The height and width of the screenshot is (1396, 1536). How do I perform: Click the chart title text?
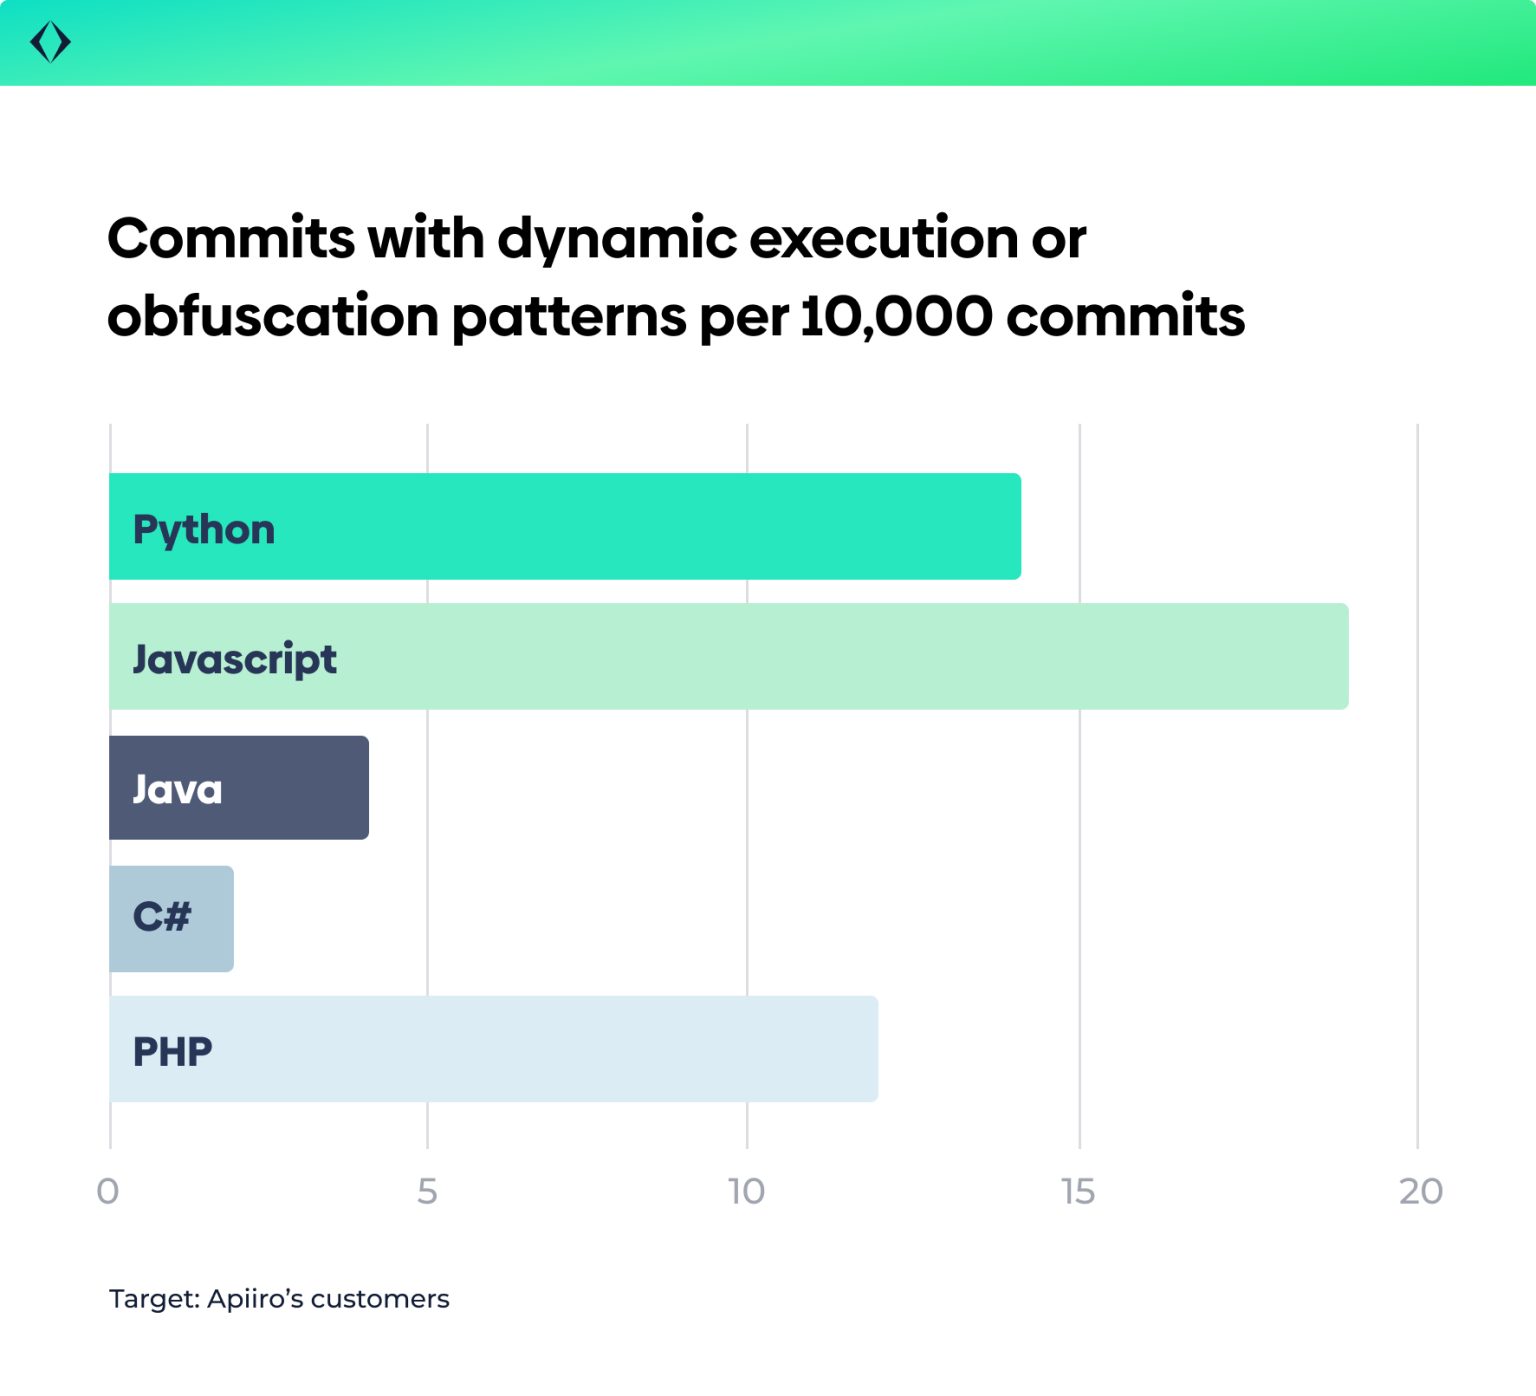678,277
